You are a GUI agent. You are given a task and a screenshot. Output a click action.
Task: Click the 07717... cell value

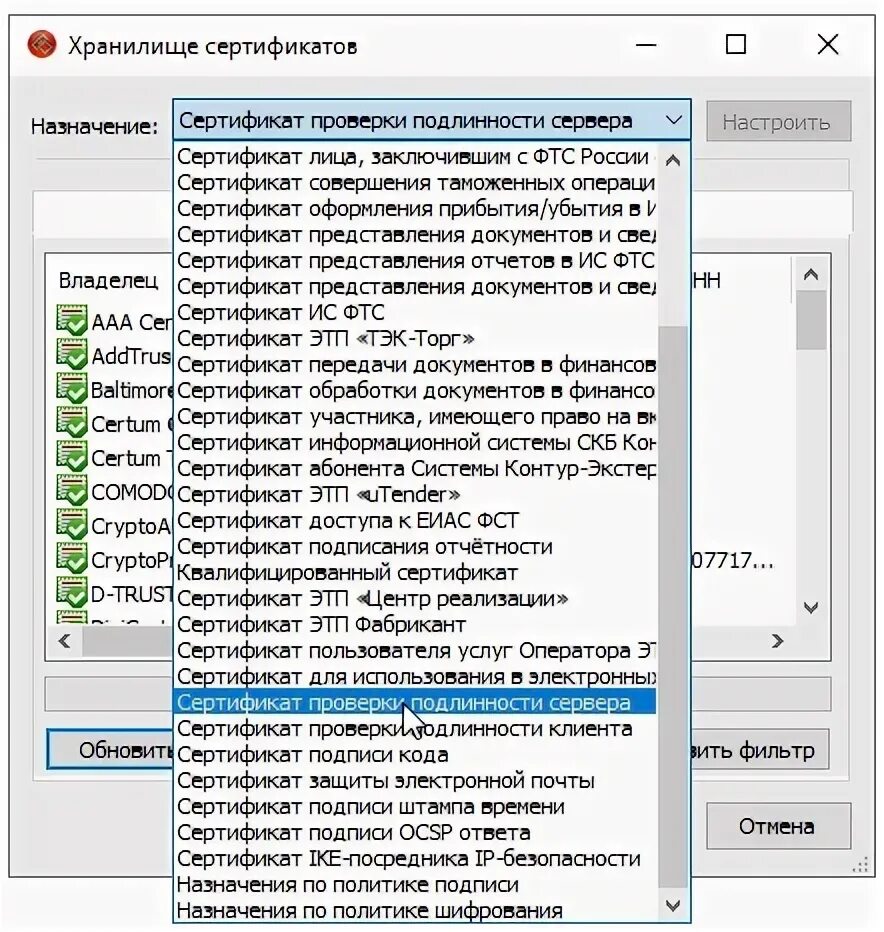click(732, 561)
